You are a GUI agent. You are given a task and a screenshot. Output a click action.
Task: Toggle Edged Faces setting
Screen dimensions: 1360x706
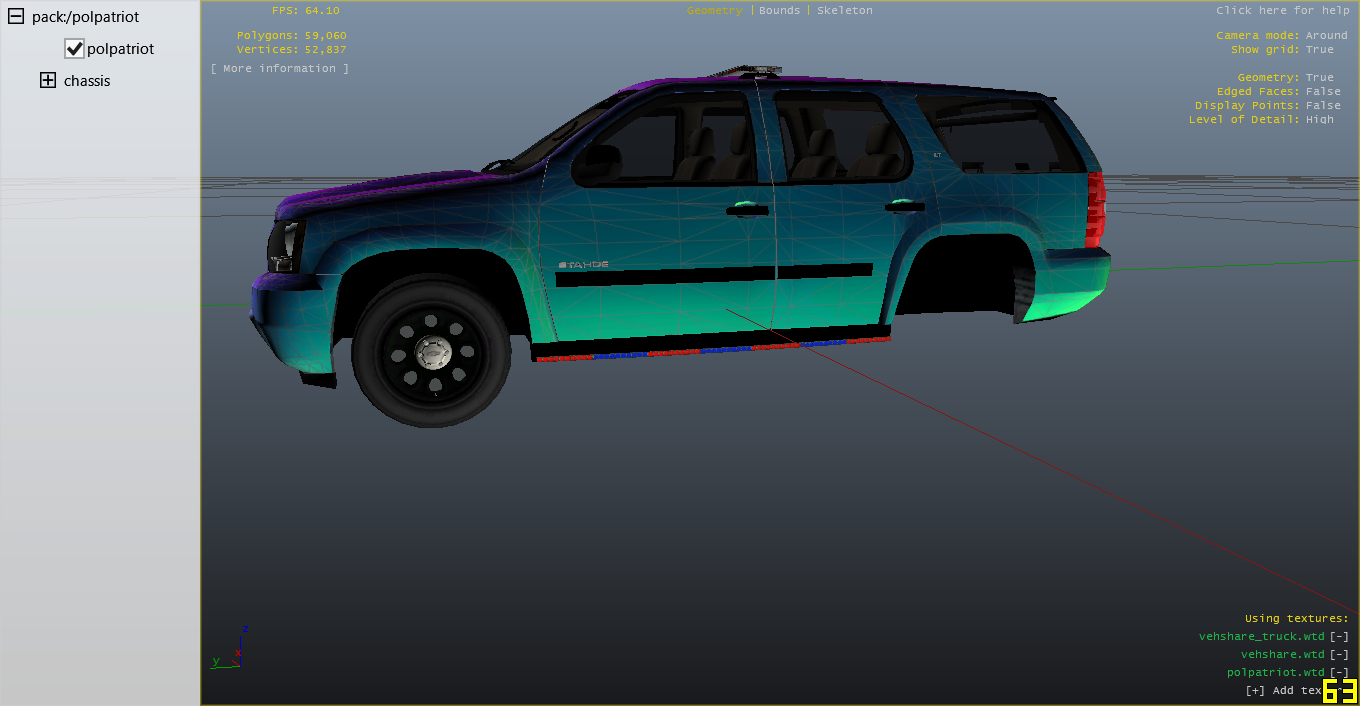coord(1322,91)
